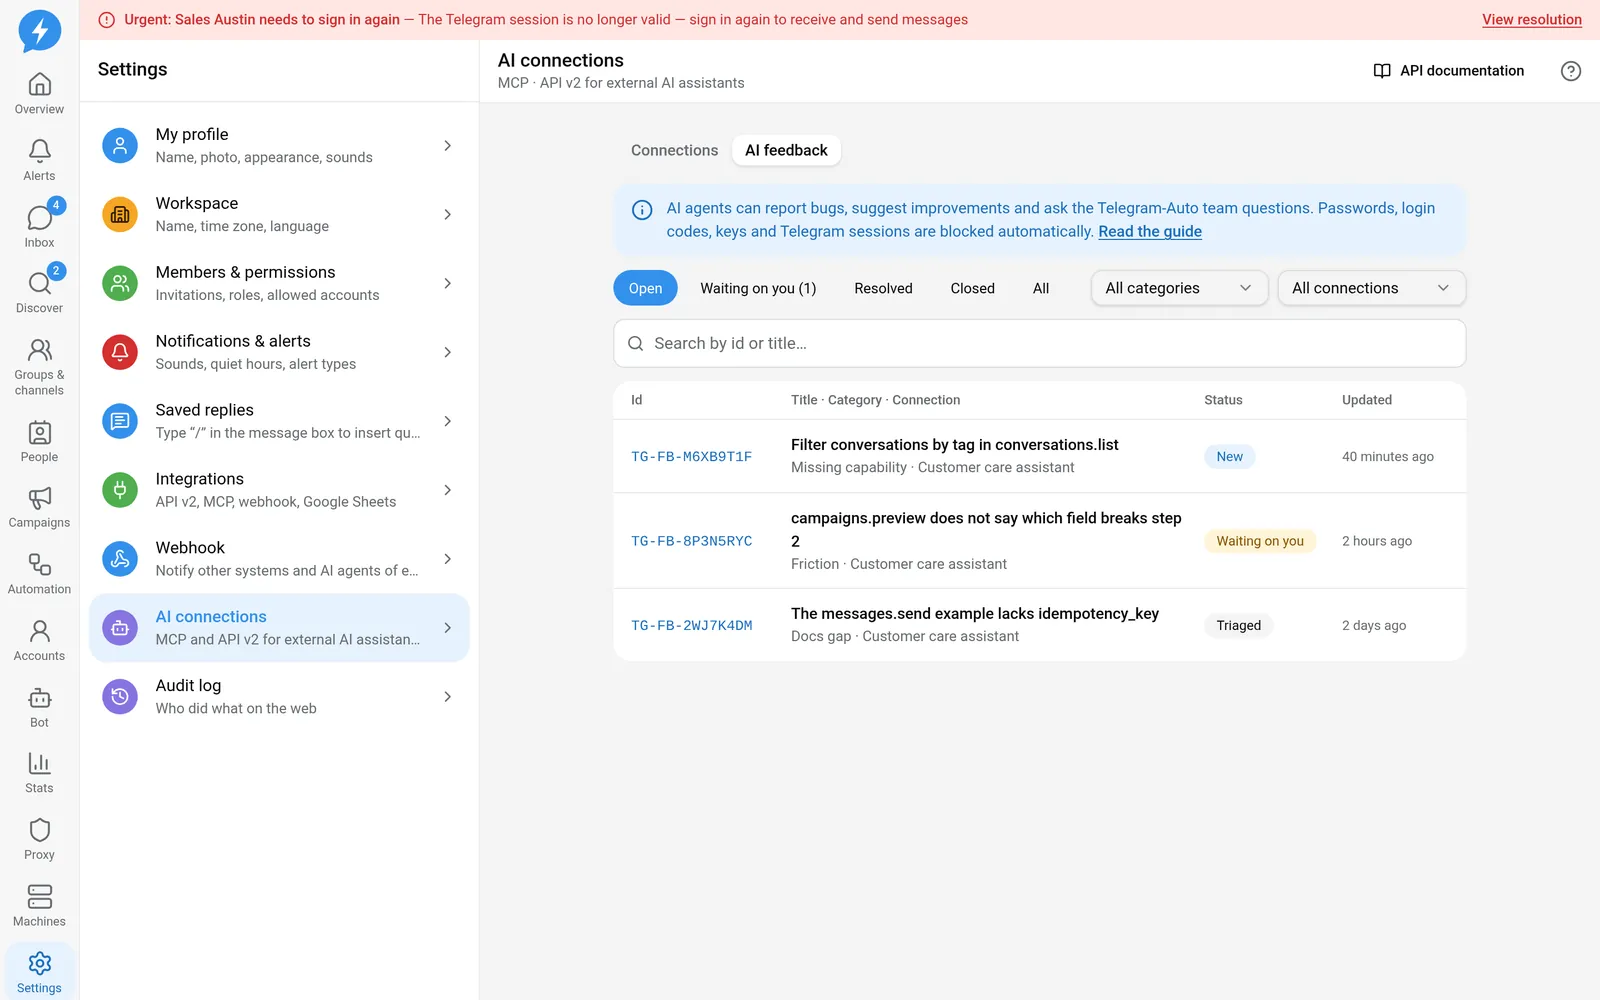Open API documentation button
The height and width of the screenshot is (1000, 1600).
tap(1449, 71)
